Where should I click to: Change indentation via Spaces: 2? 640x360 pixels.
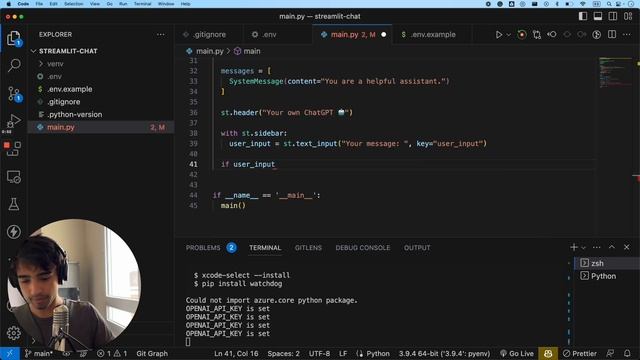tap(283, 353)
